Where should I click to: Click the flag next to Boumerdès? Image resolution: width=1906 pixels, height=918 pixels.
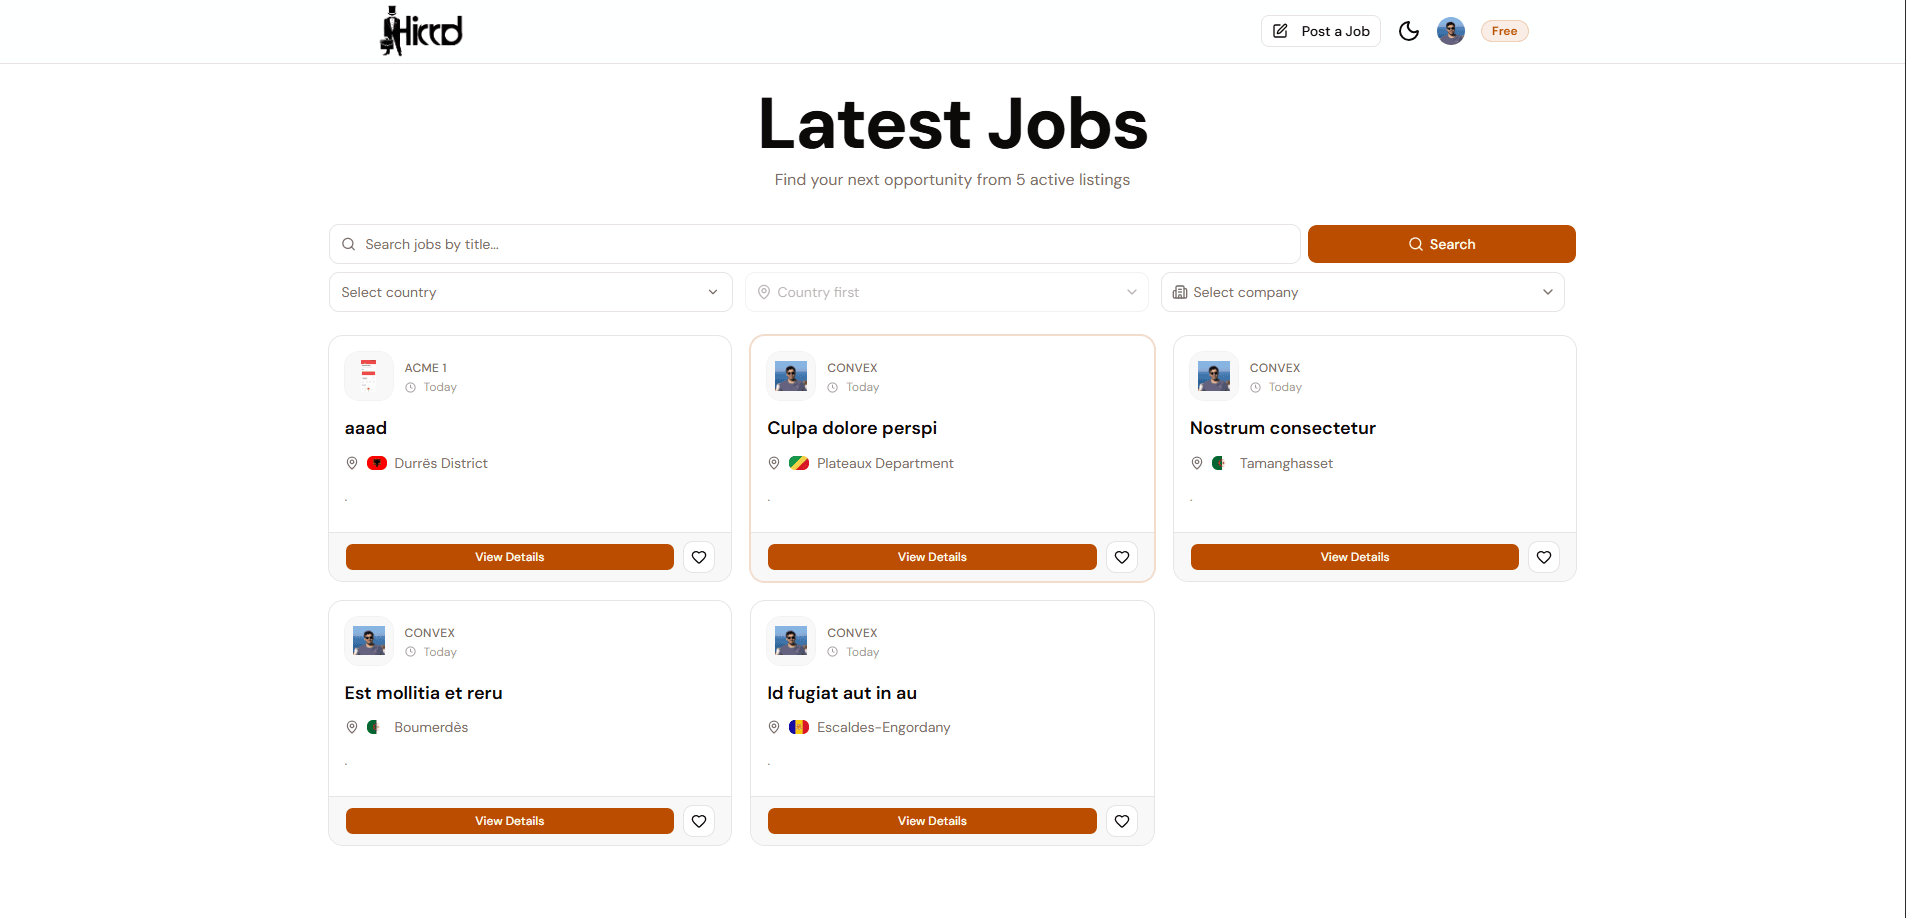coord(375,727)
